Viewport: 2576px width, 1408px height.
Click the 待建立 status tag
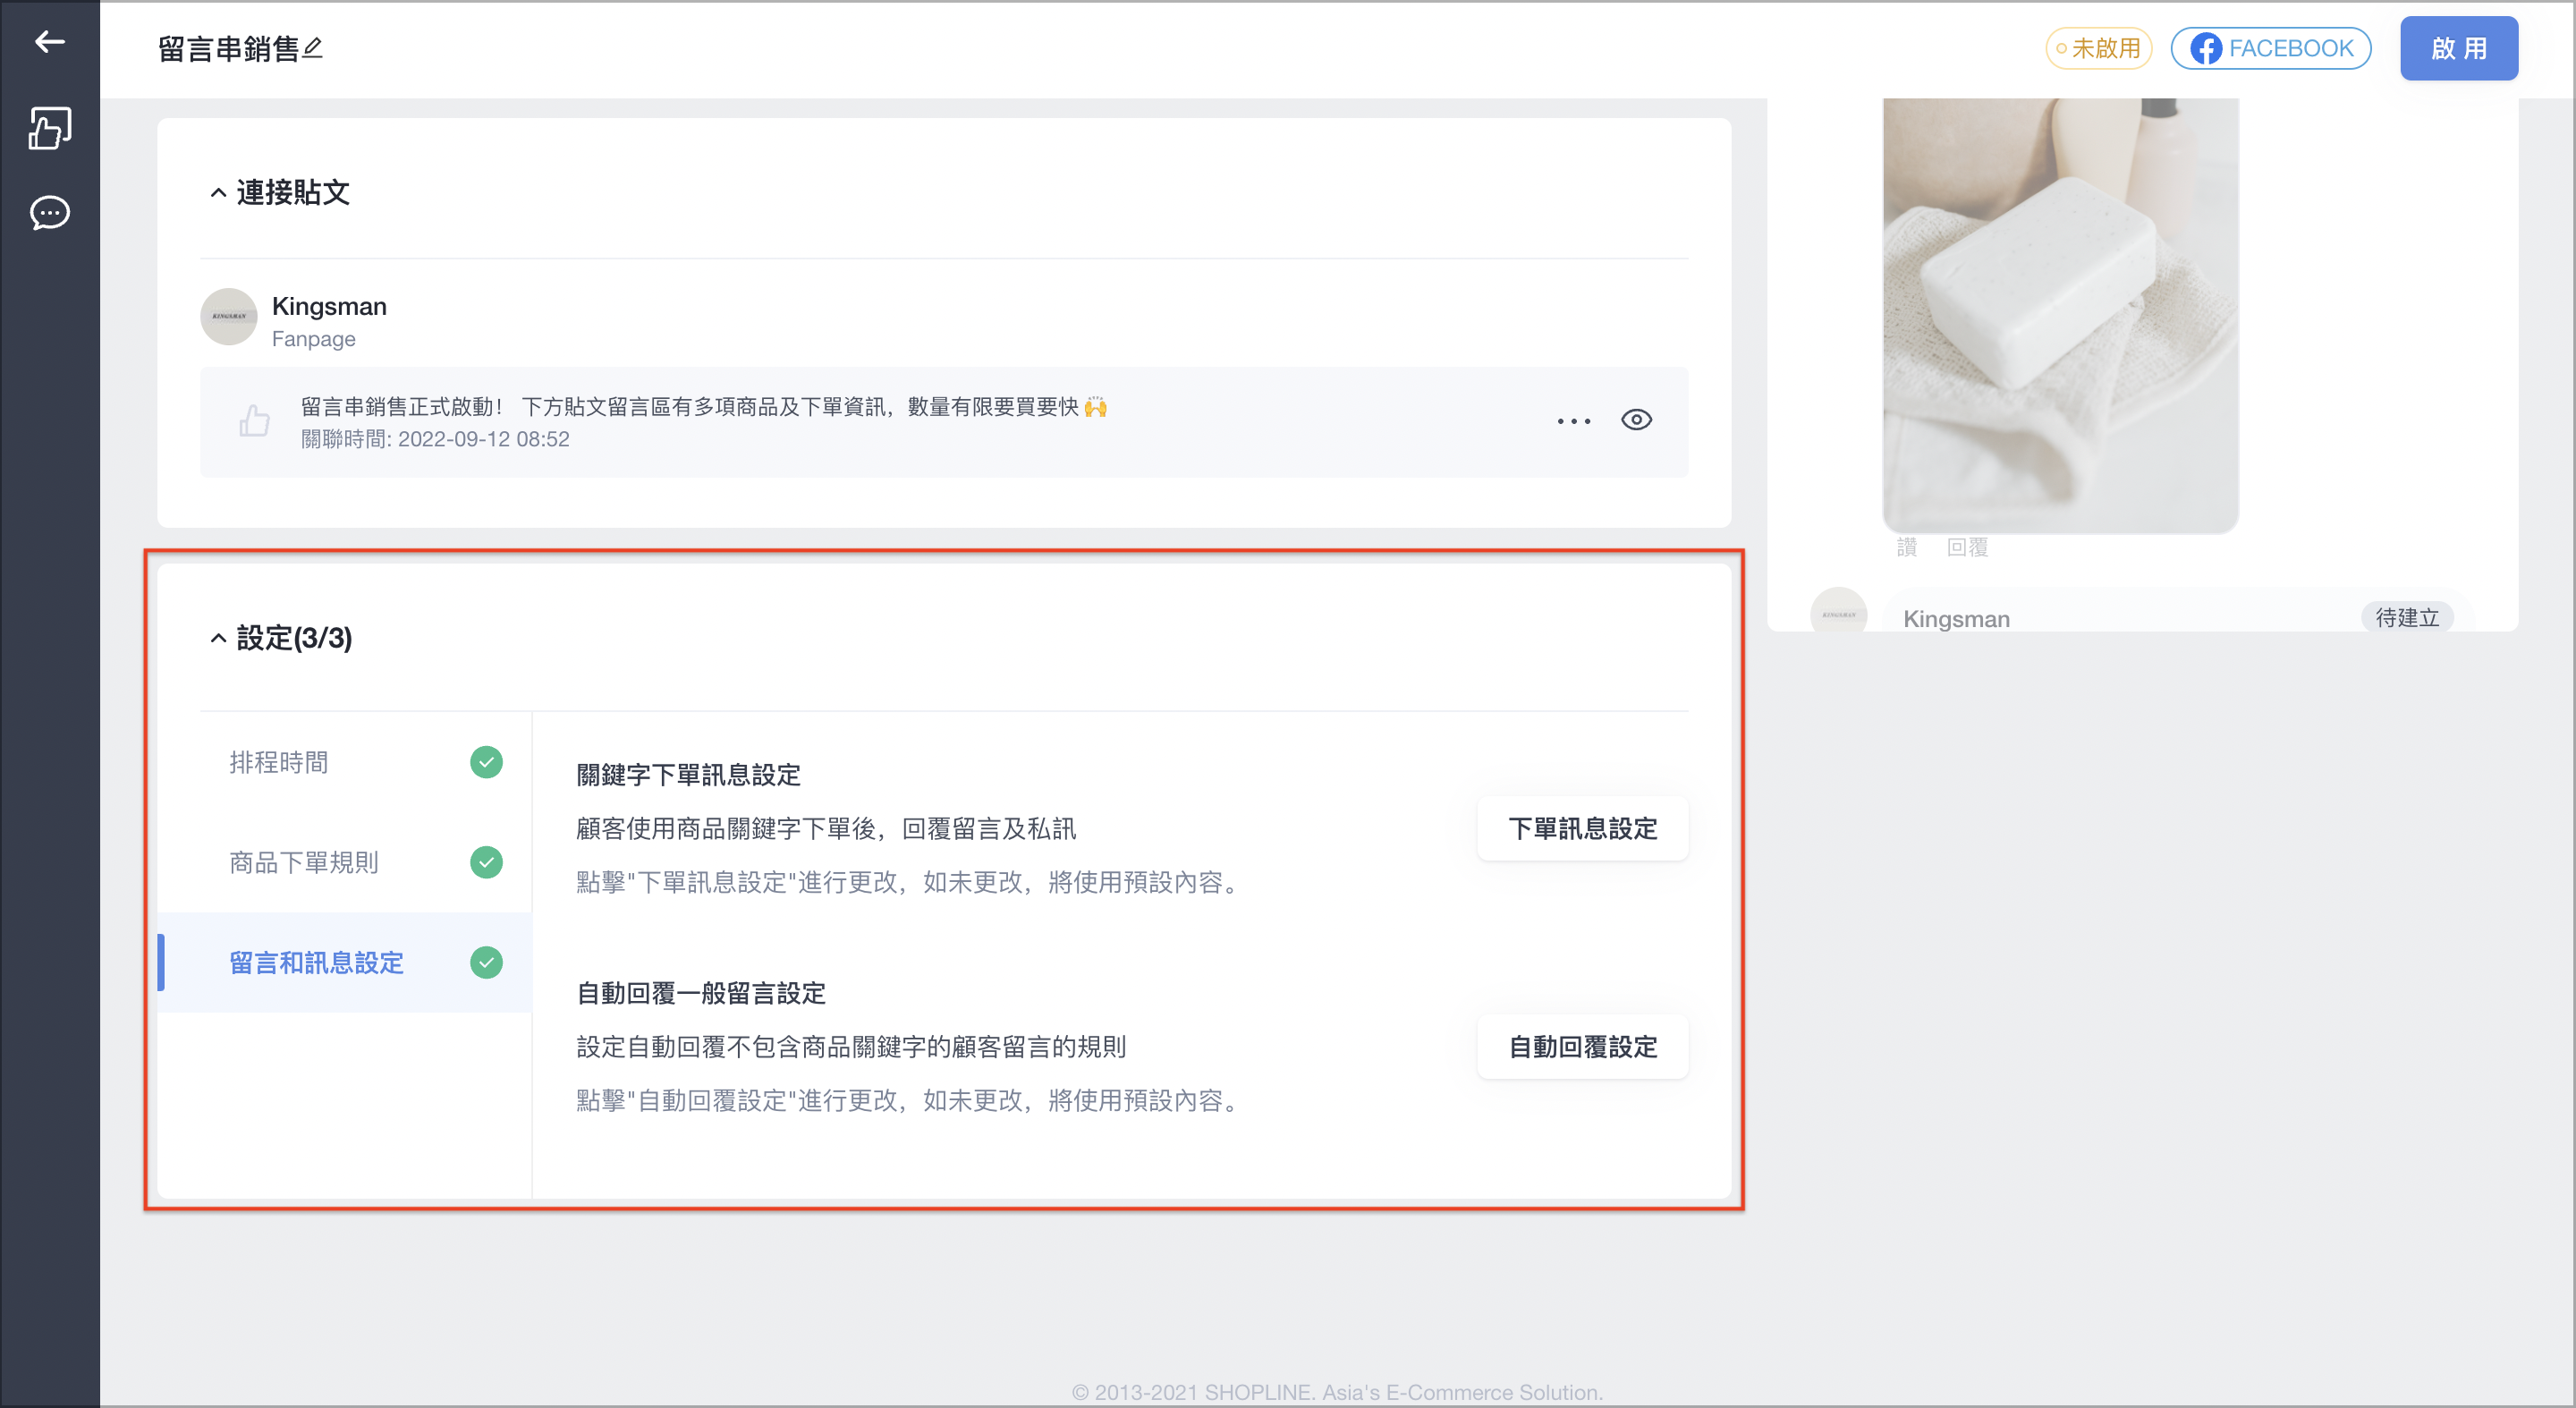(x=2407, y=618)
